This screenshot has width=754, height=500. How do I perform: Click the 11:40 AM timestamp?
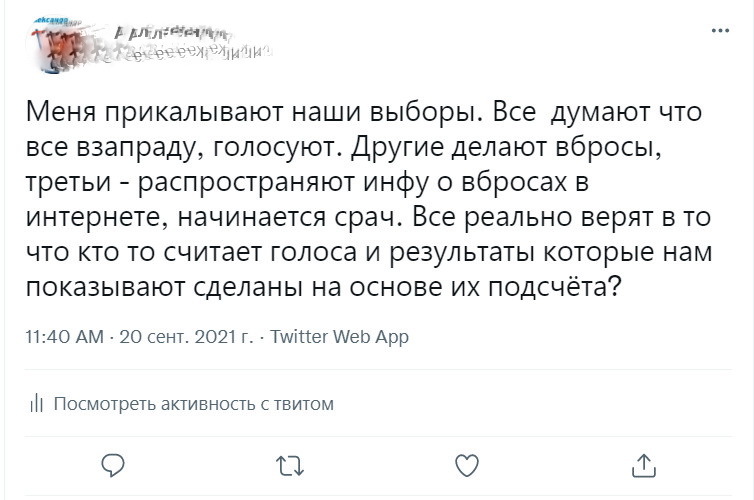pos(65,337)
